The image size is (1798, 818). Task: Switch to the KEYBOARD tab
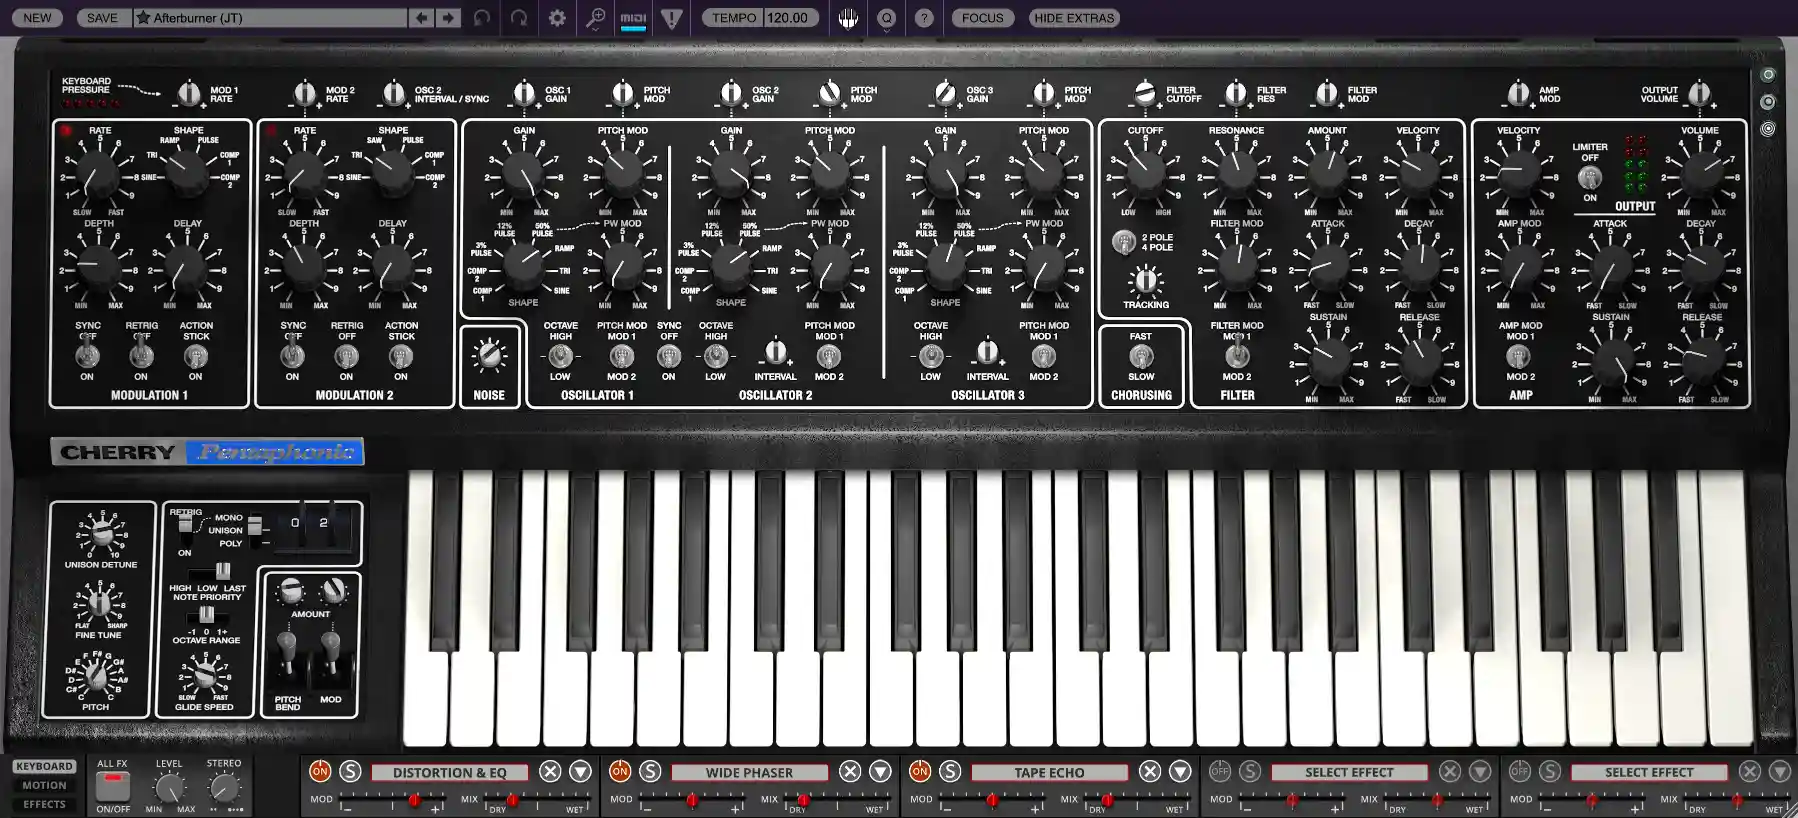pyautogui.click(x=44, y=766)
